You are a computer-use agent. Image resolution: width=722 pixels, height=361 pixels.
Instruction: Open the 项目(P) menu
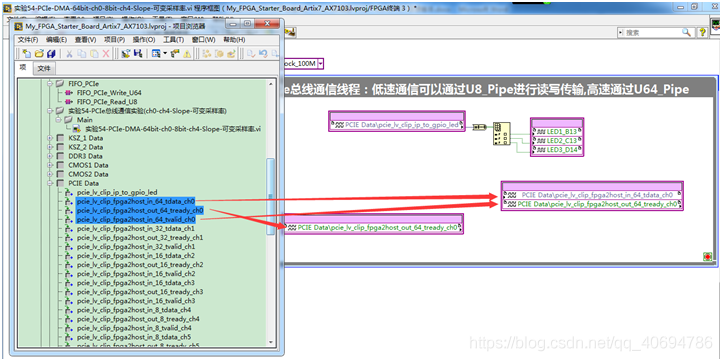pyautogui.click(x=114, y=40)
